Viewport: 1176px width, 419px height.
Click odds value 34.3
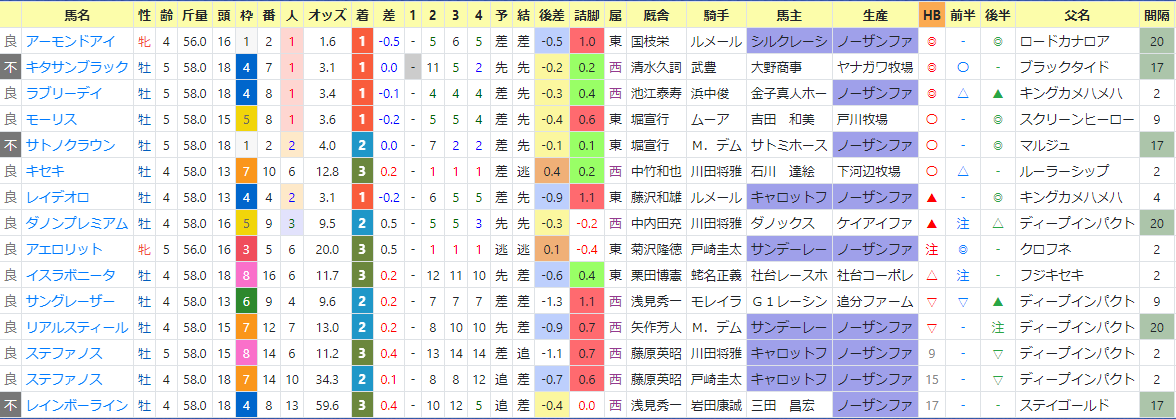tap(327, 379)
